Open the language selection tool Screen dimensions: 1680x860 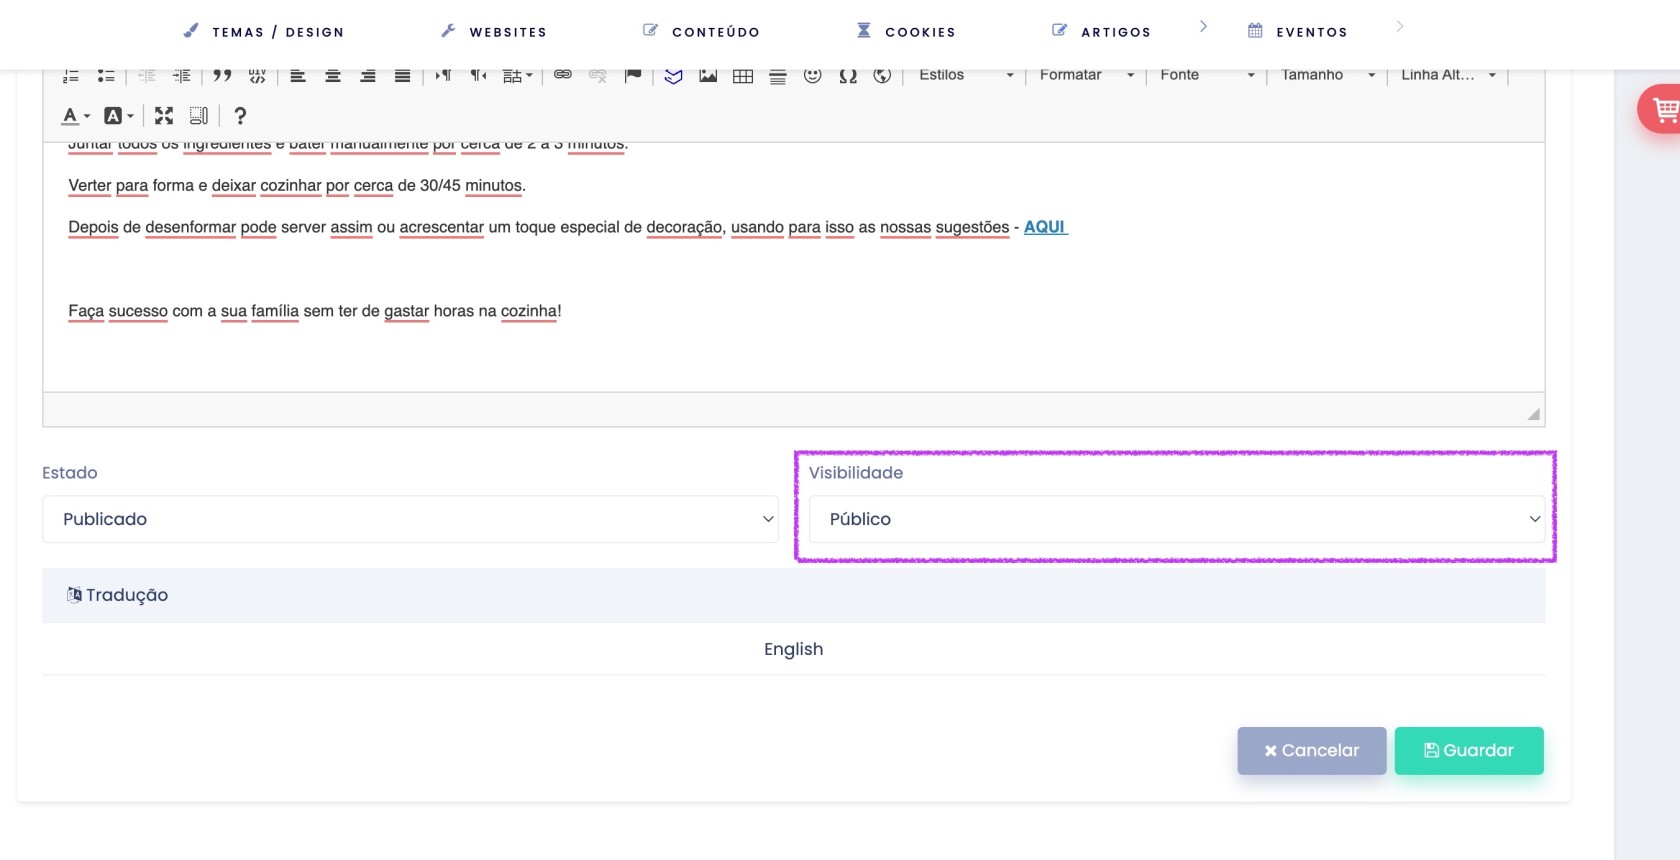coord(517,76)
